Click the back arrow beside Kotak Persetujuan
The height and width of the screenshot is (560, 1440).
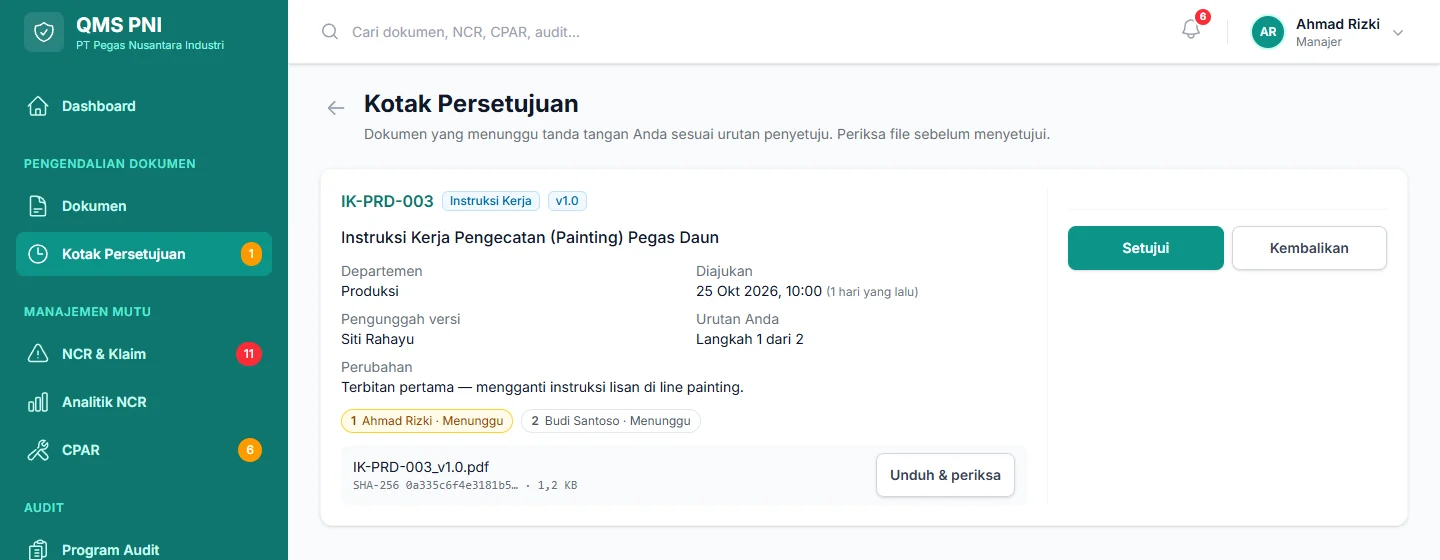[x=336, y=108]
